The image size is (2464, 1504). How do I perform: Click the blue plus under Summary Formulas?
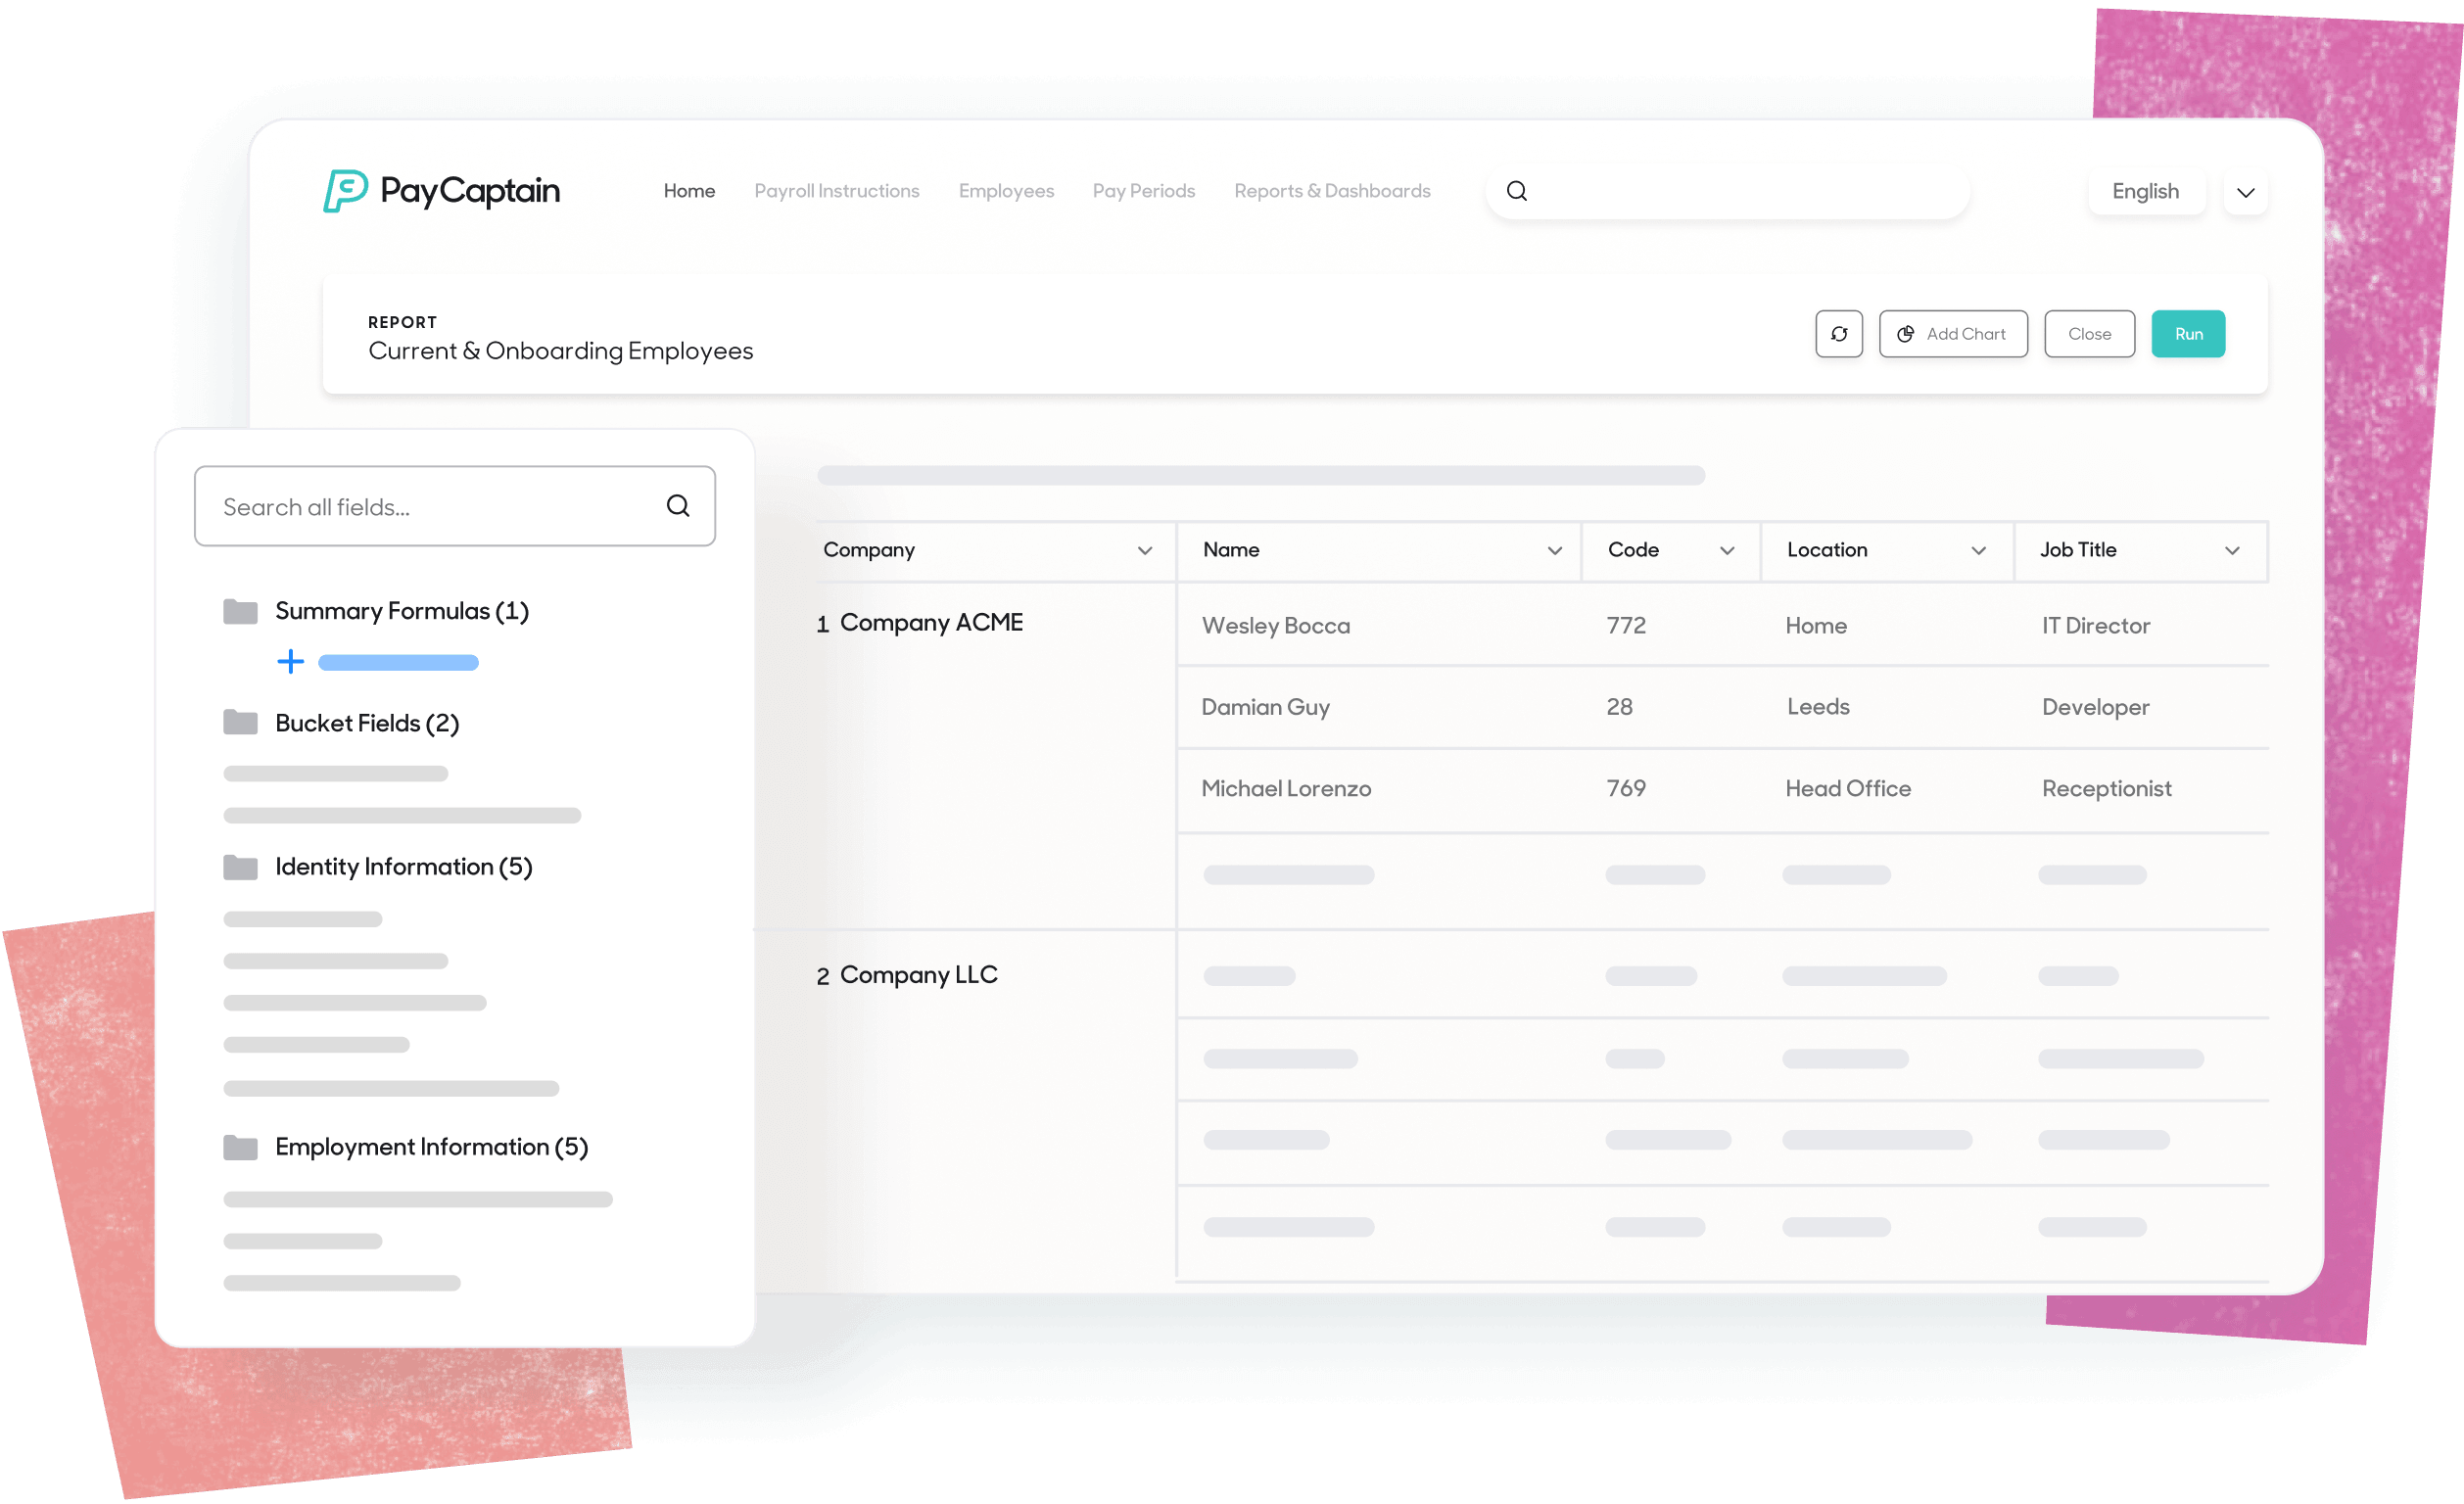[x=290, y=661]
